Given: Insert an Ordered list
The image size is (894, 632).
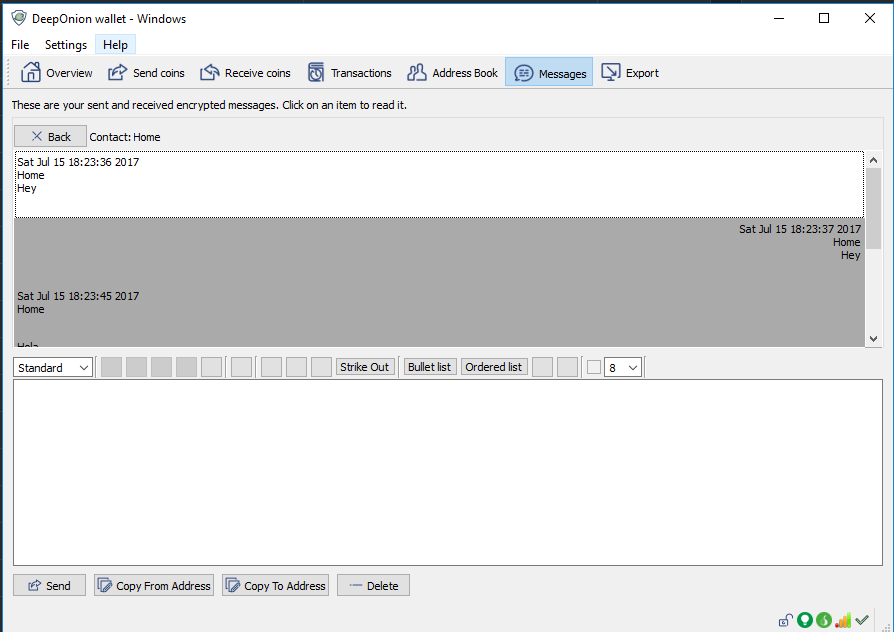Looking at the screenshot, I should coord(493,367).
